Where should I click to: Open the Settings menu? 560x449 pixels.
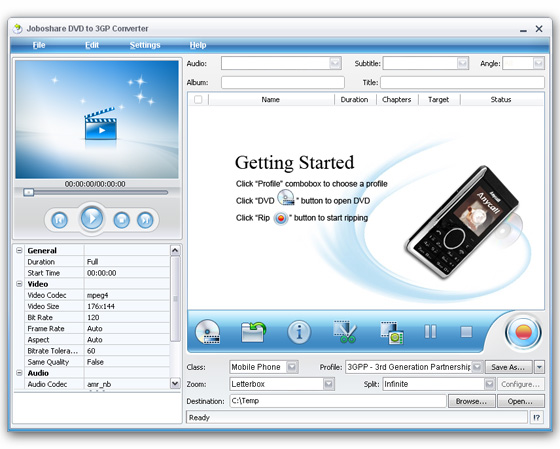point(145,45)
